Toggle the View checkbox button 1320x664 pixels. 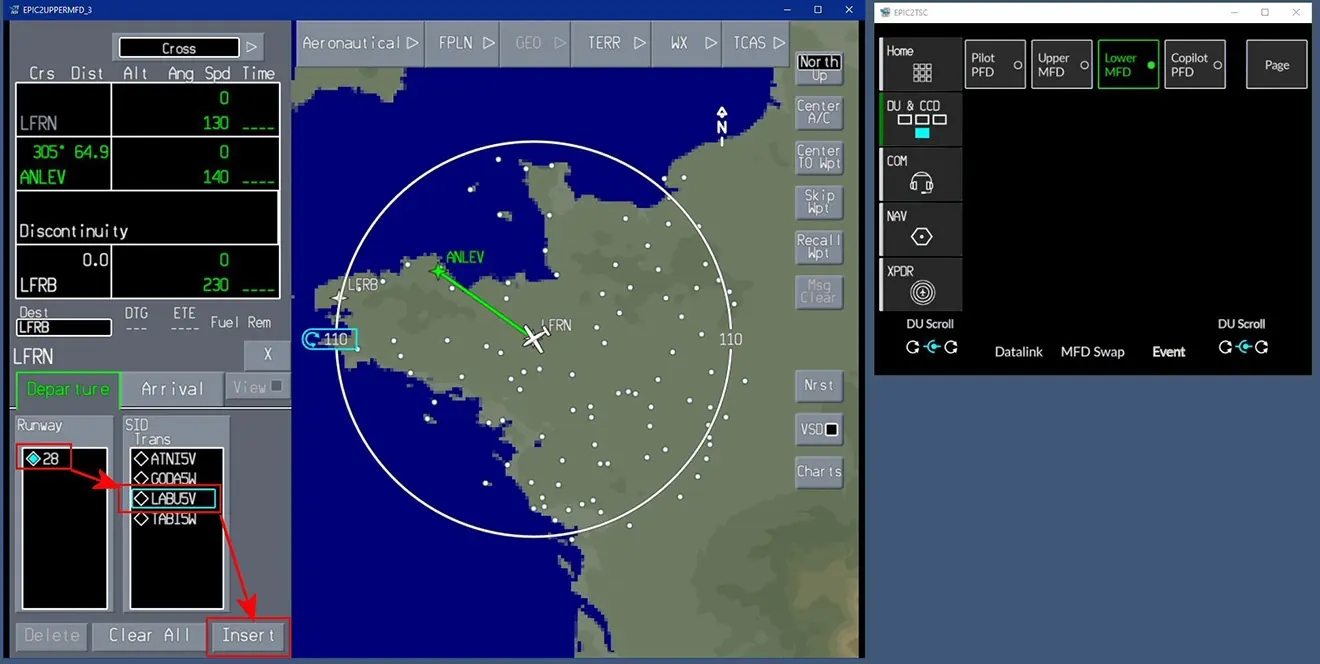(257, 387)
